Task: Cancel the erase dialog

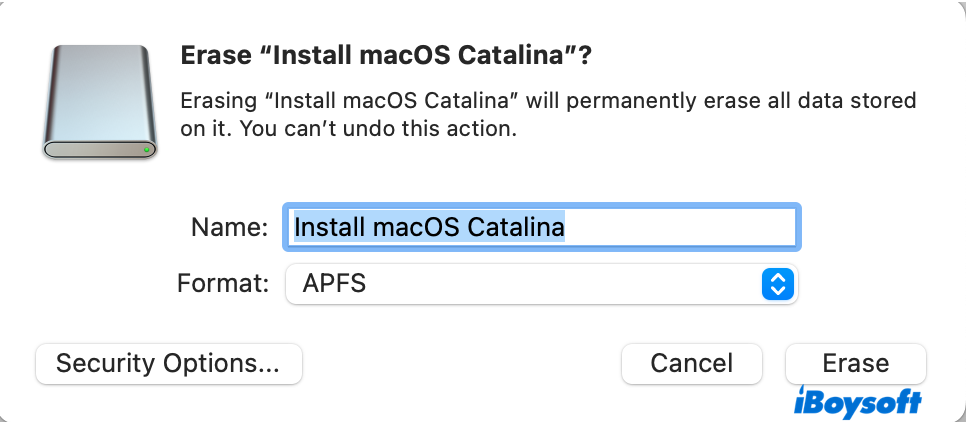Action: (691, 363)
